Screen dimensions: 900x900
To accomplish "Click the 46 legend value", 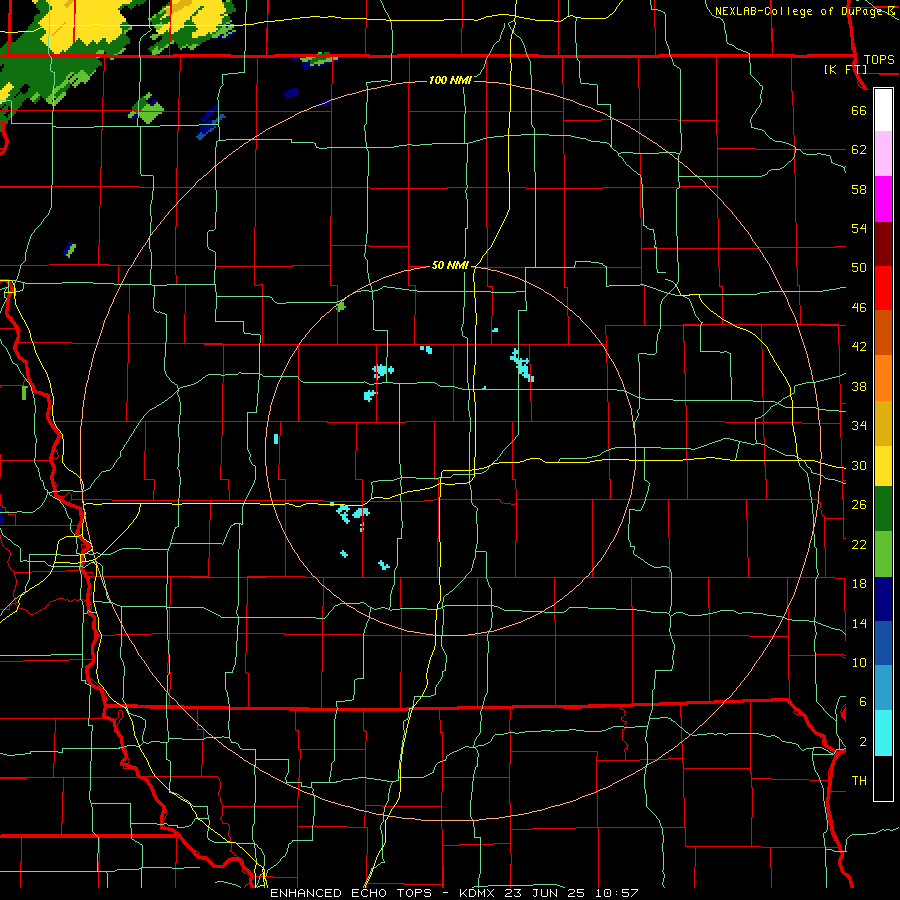I will click(859, 308).
